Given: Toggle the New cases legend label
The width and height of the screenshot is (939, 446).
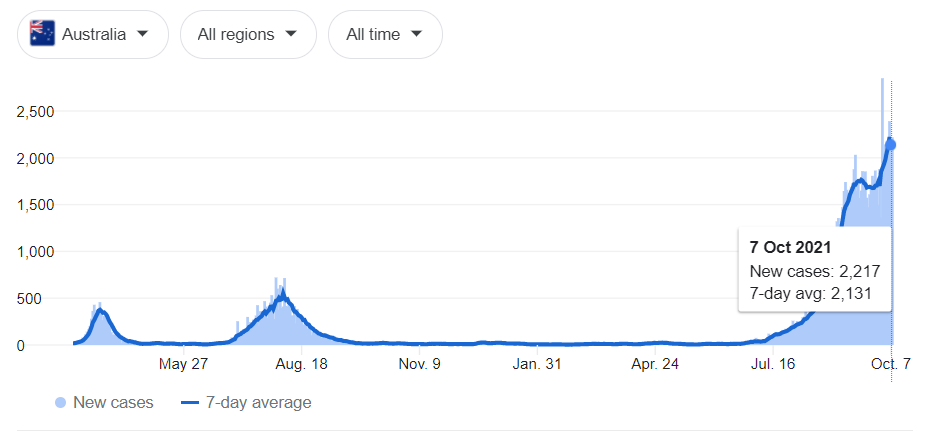Looking at the screenshot, I should point(113,402).
